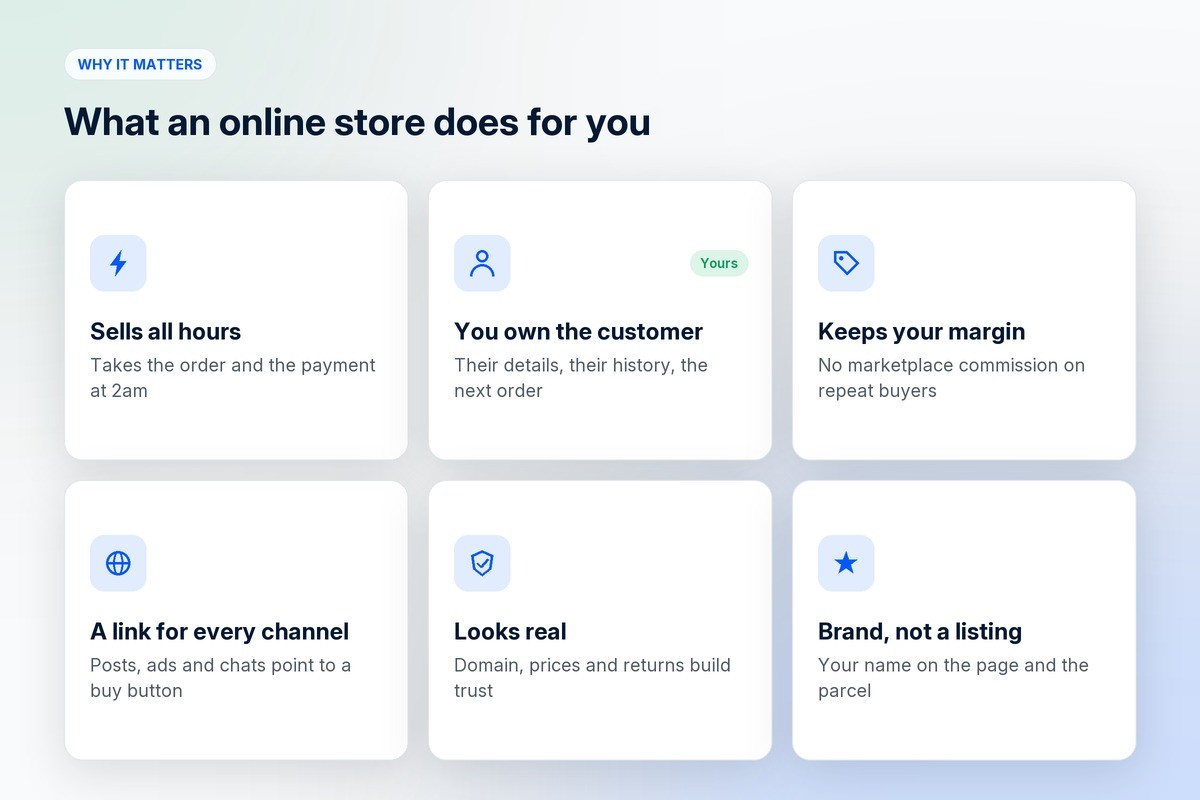Image resolution: width=1200 pixels, height=800 pixels.
Task: Click the WHY IT MATTERS pill
Action: click(x=140, y=64)
